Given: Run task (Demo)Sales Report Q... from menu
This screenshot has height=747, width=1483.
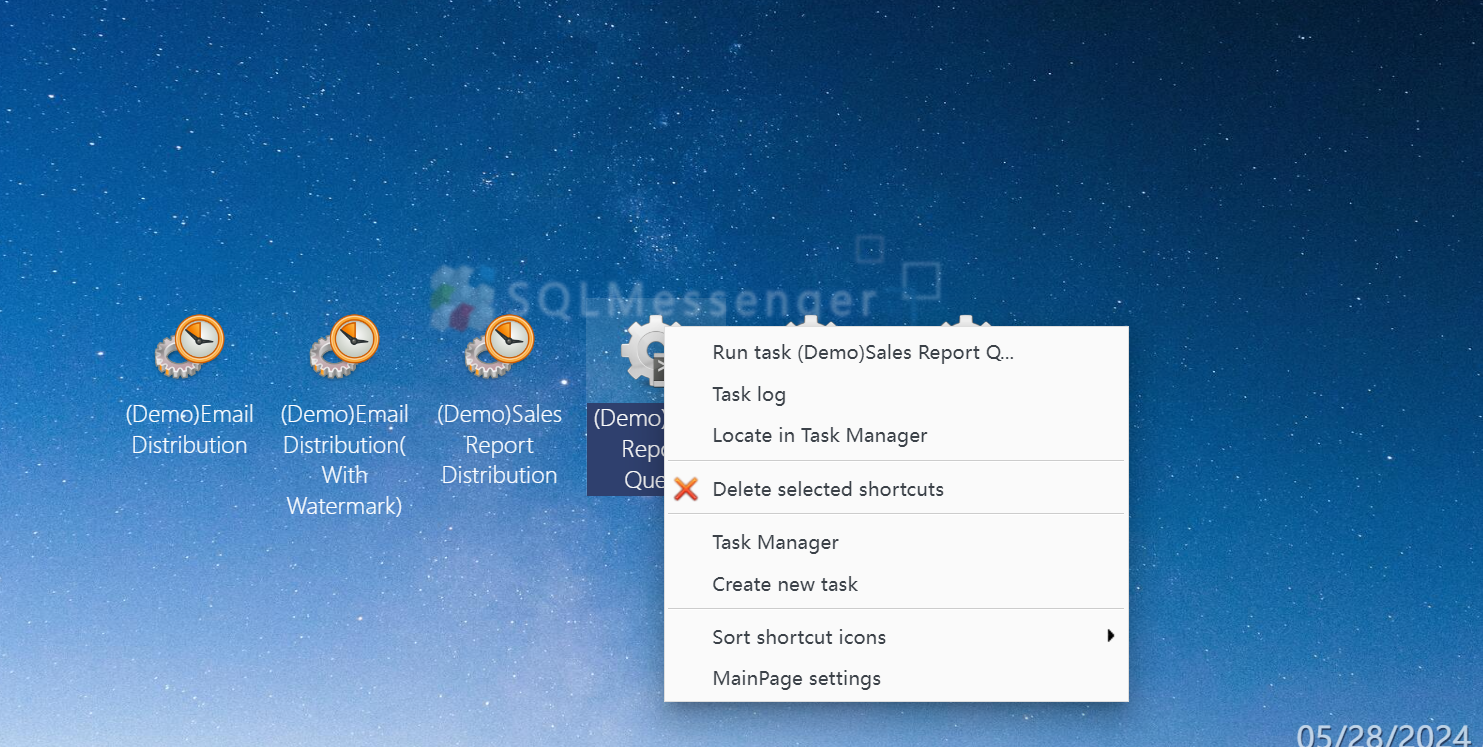Looking at the screenshot, I should [x=896, y=352].
